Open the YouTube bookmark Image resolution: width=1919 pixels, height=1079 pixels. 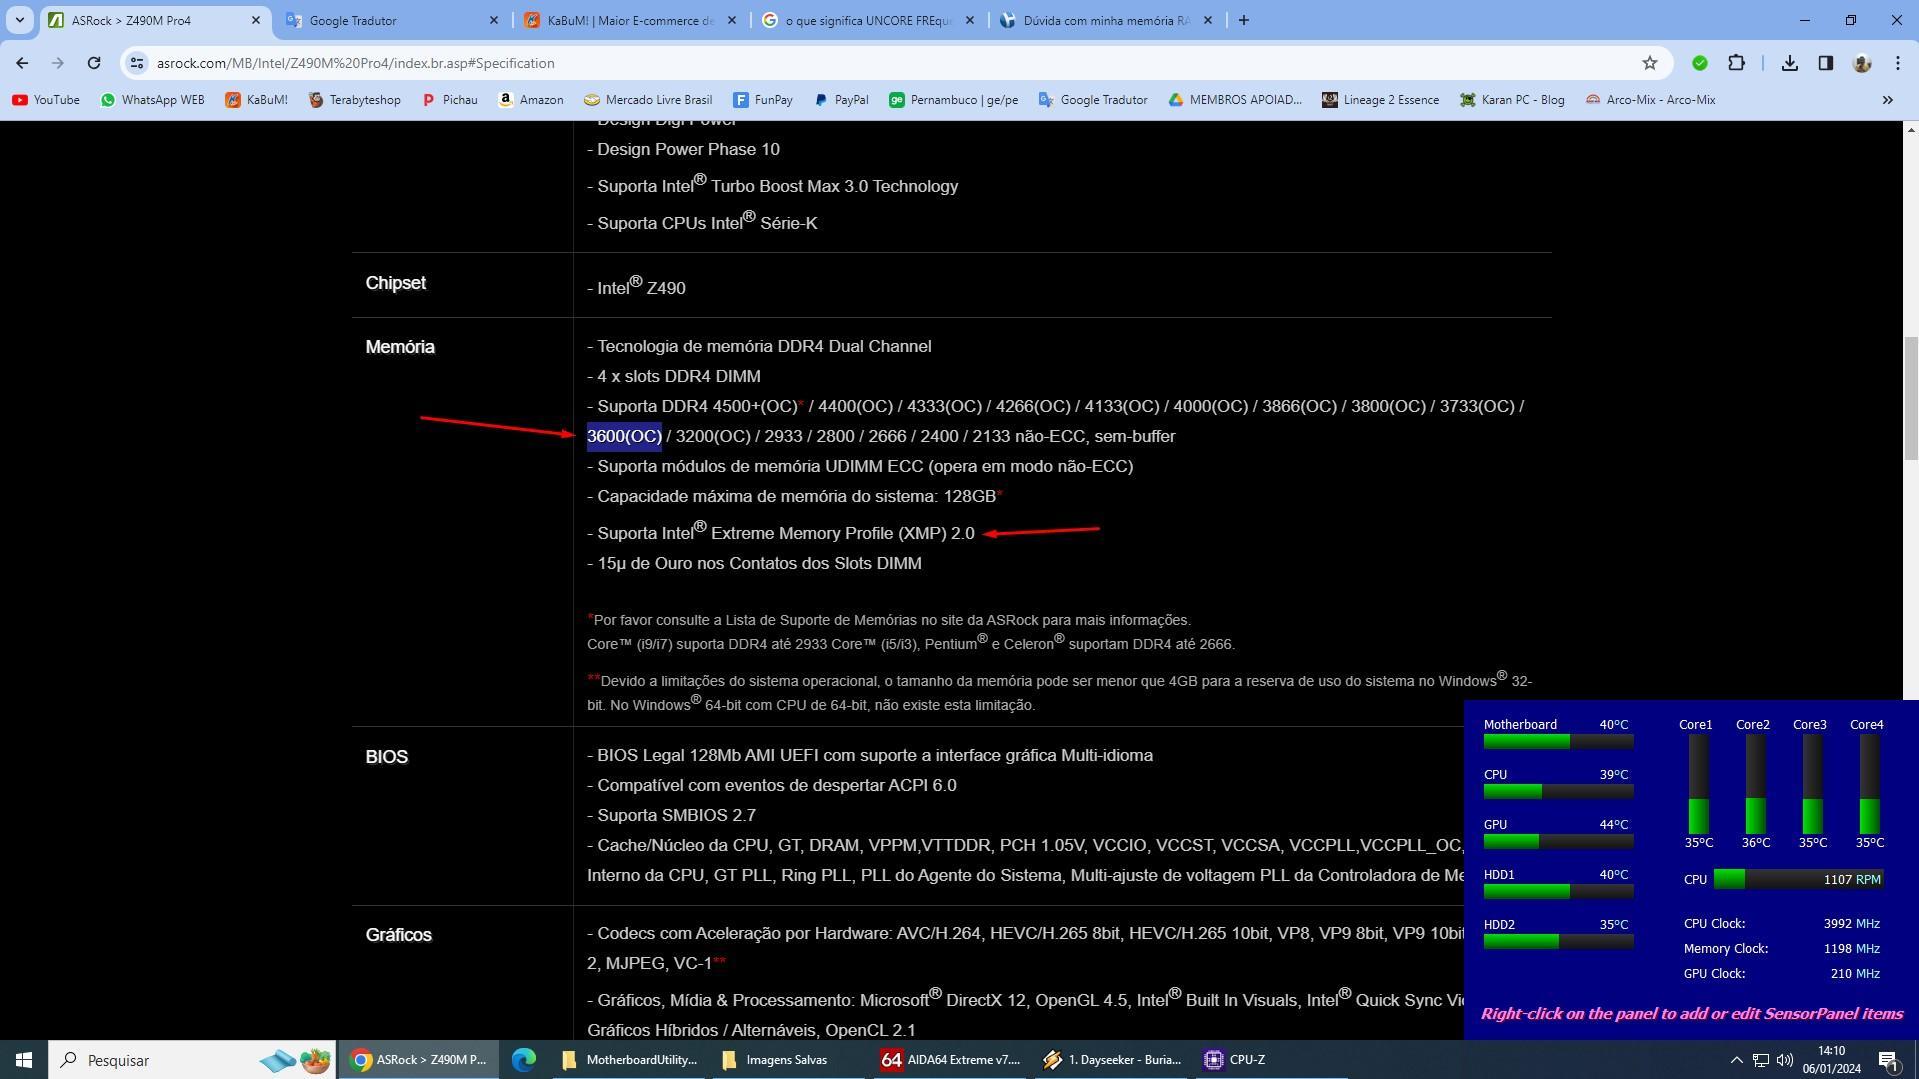(x=46, y=100)
